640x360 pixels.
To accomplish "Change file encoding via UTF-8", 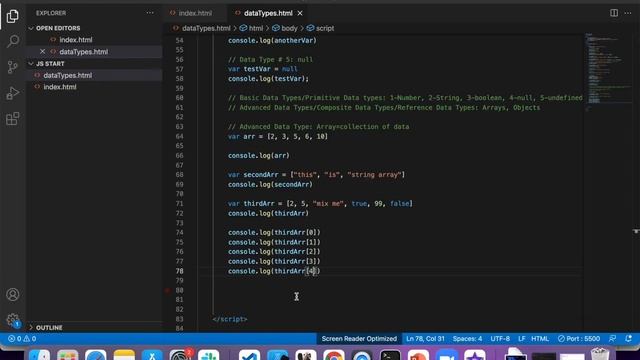I will [500, 339].
